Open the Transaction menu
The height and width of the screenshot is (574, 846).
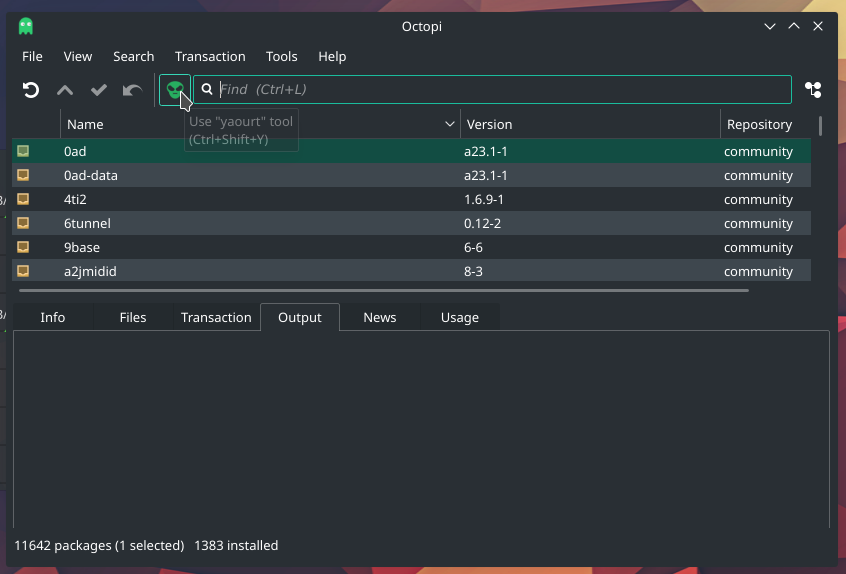coord(210,57)
